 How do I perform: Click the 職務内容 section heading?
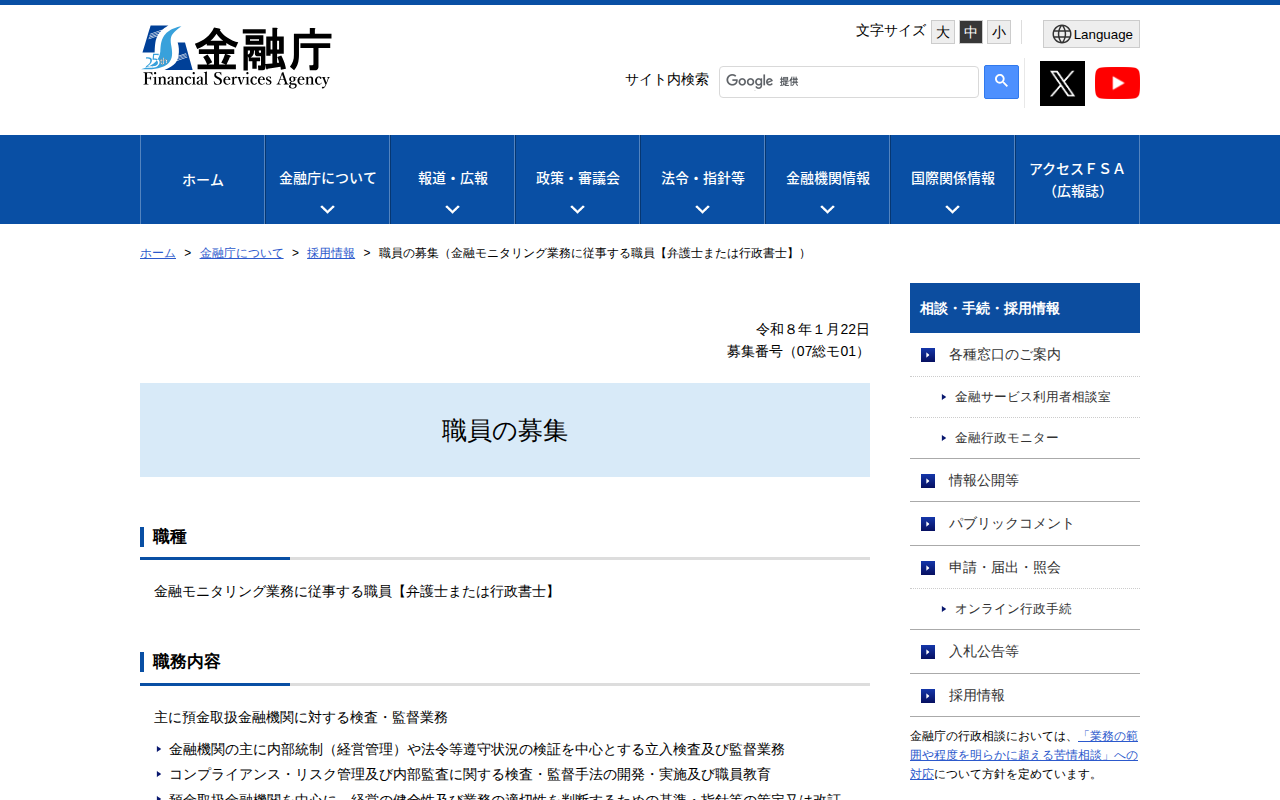click(186, 662)
